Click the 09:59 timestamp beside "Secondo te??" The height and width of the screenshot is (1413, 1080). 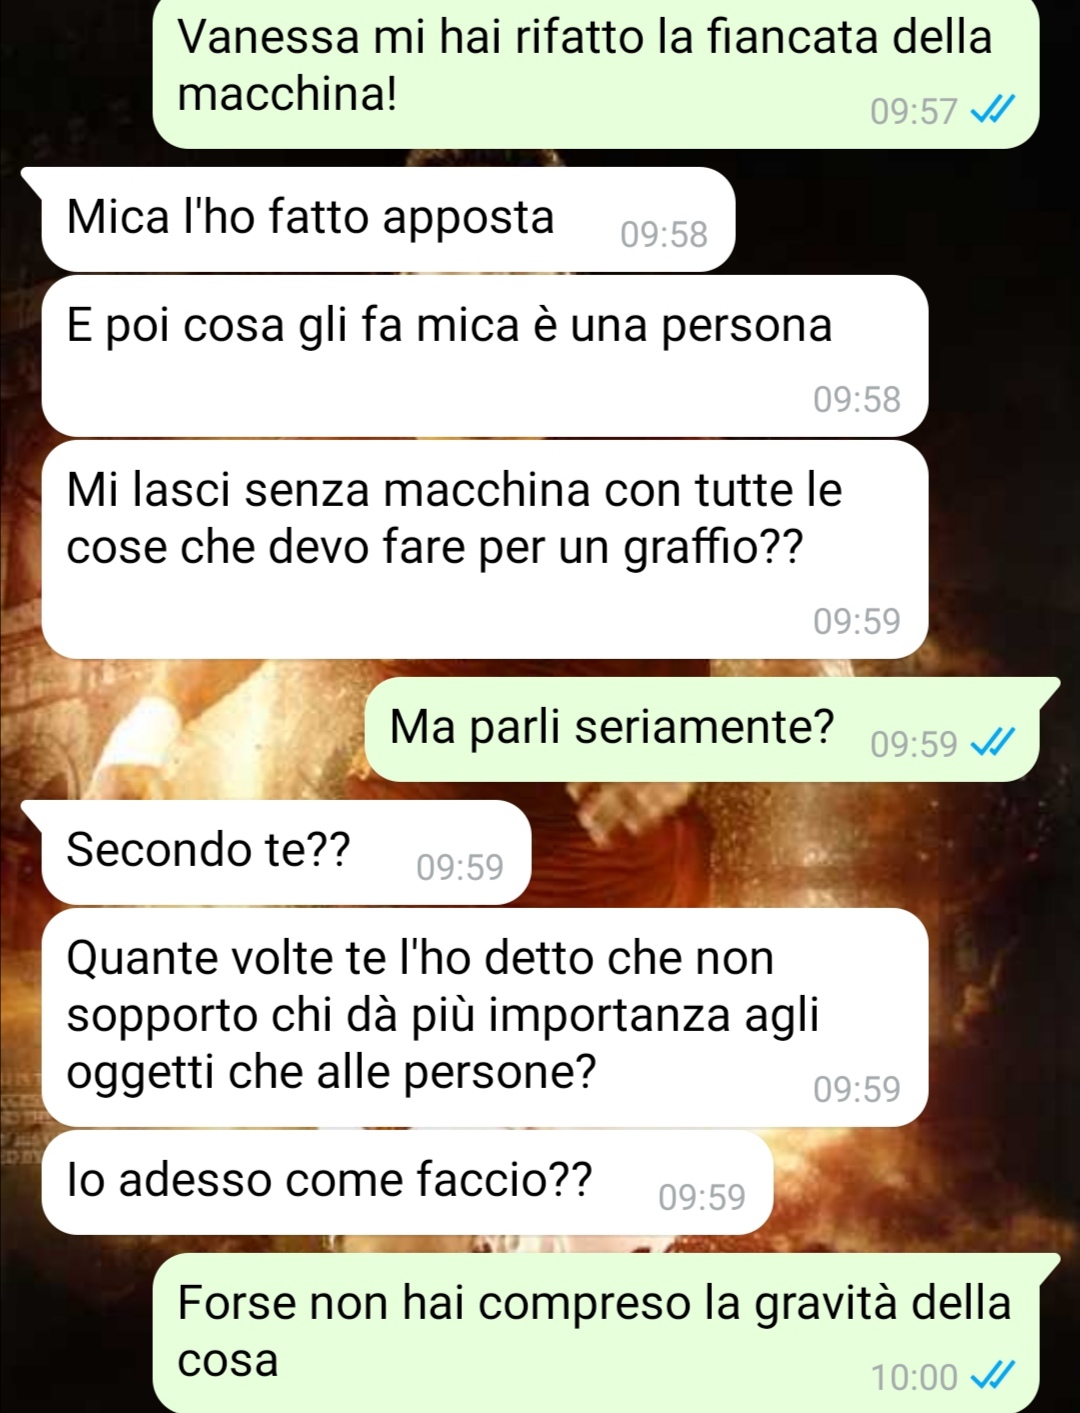[x=460, y=867]
